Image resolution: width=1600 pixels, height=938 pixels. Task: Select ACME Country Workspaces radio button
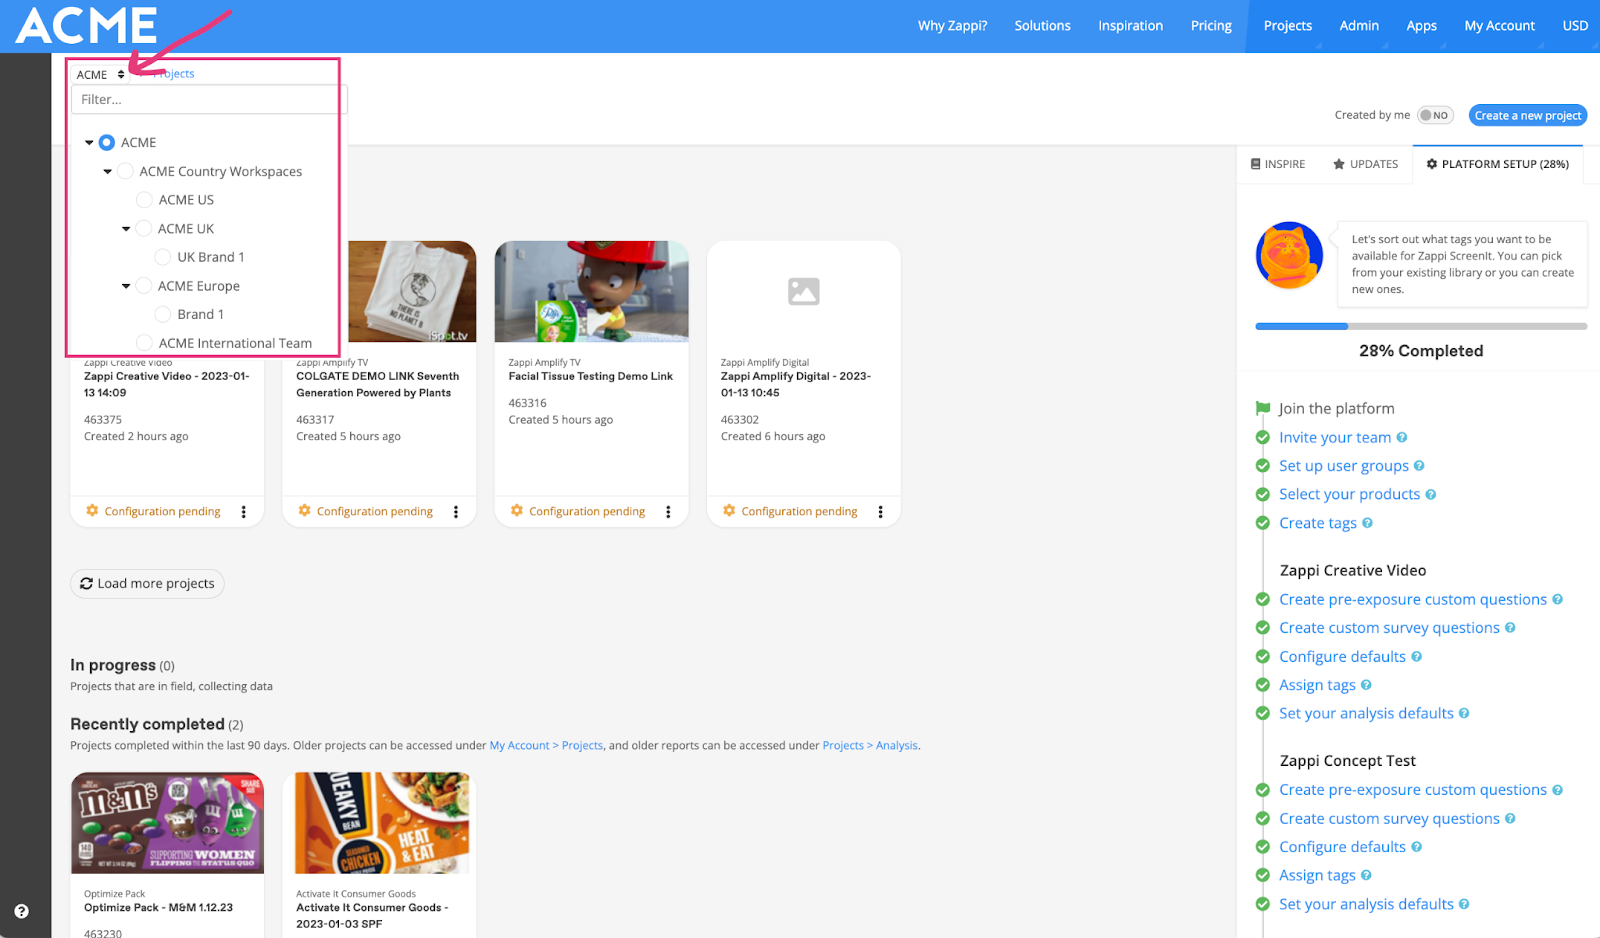[125, 171]
